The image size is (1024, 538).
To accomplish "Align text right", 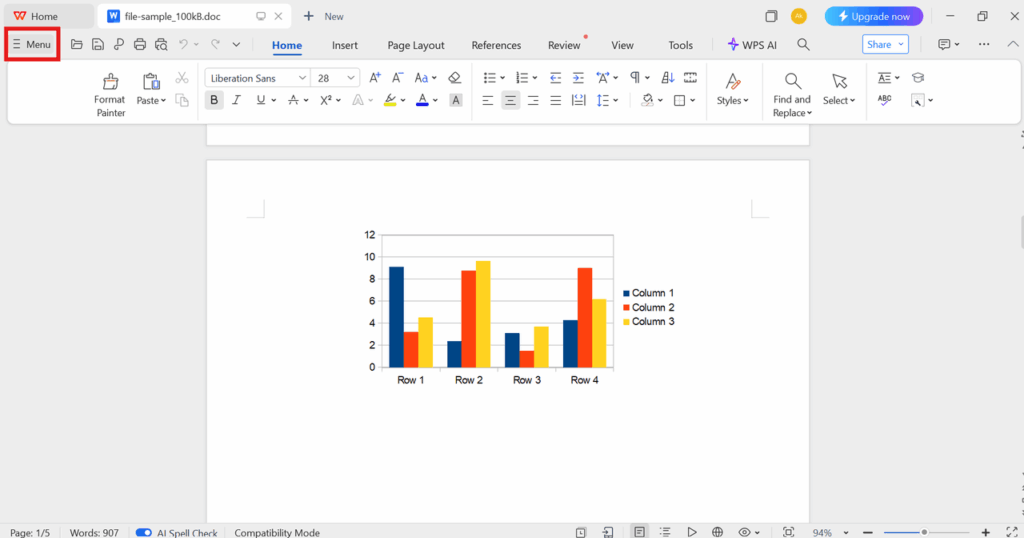I will point(533,101).
